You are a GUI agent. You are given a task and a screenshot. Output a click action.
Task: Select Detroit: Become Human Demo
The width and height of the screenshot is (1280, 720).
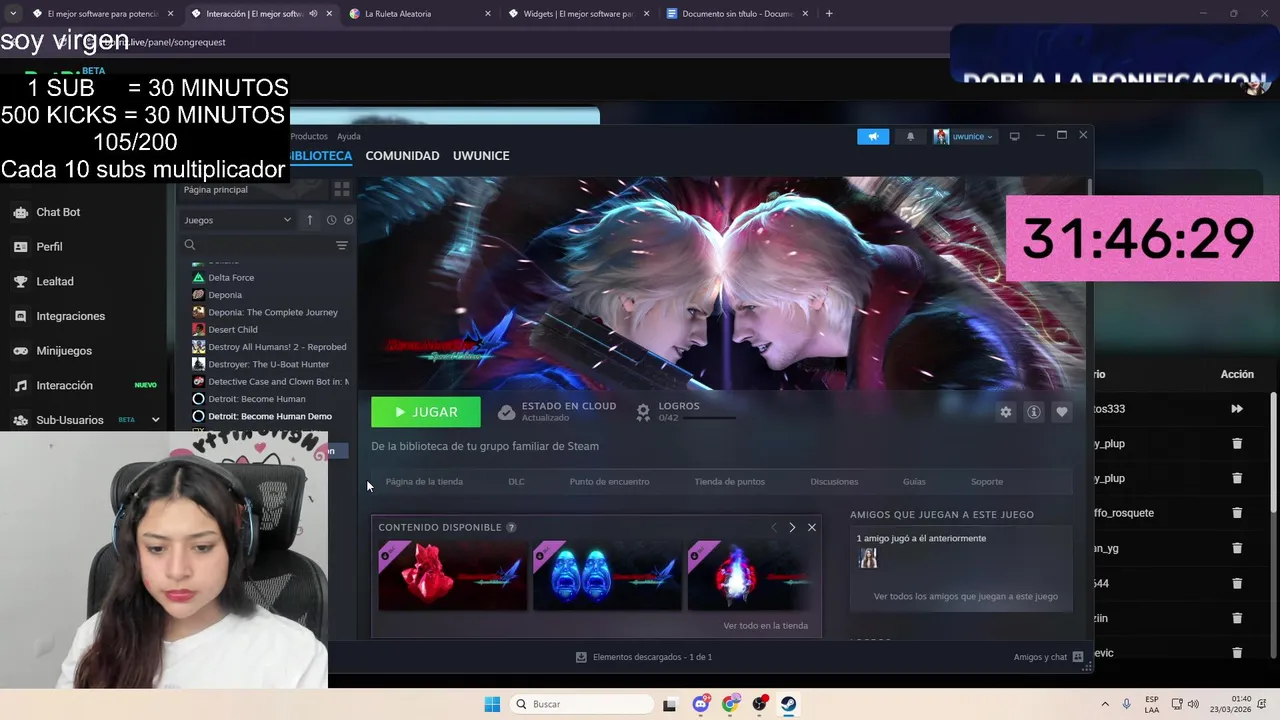(269, 416)
